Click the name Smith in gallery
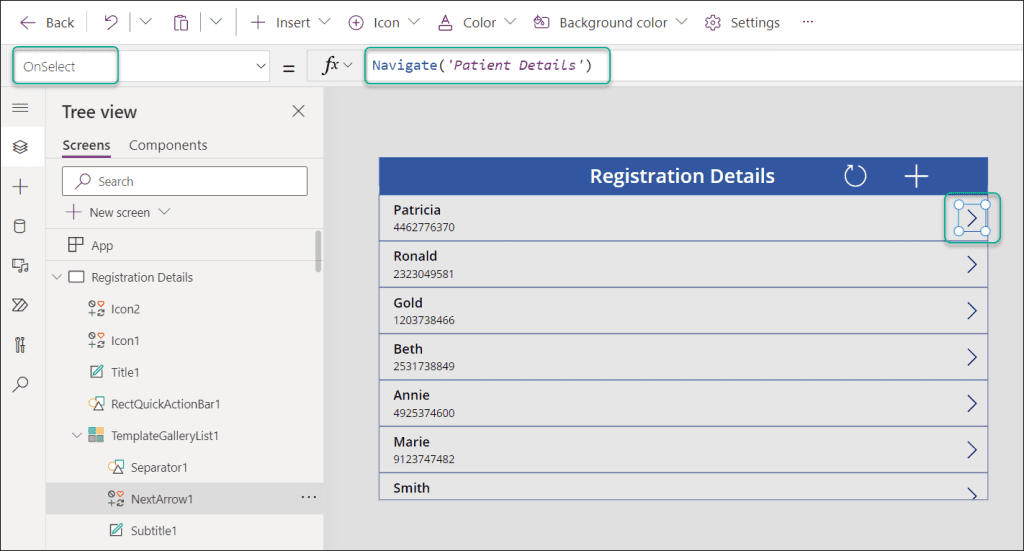The width and height of the screenshot is (1024, 551). click(411, 488)
